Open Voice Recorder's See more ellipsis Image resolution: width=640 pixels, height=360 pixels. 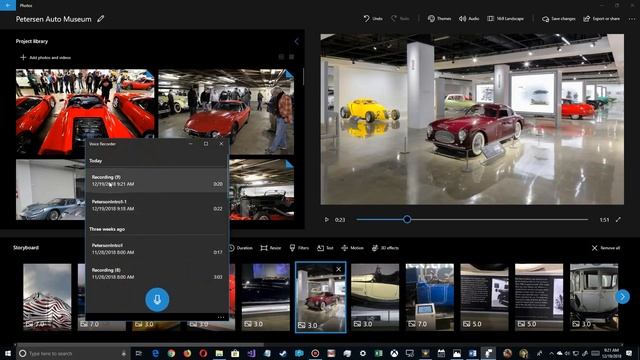[221, 317]
